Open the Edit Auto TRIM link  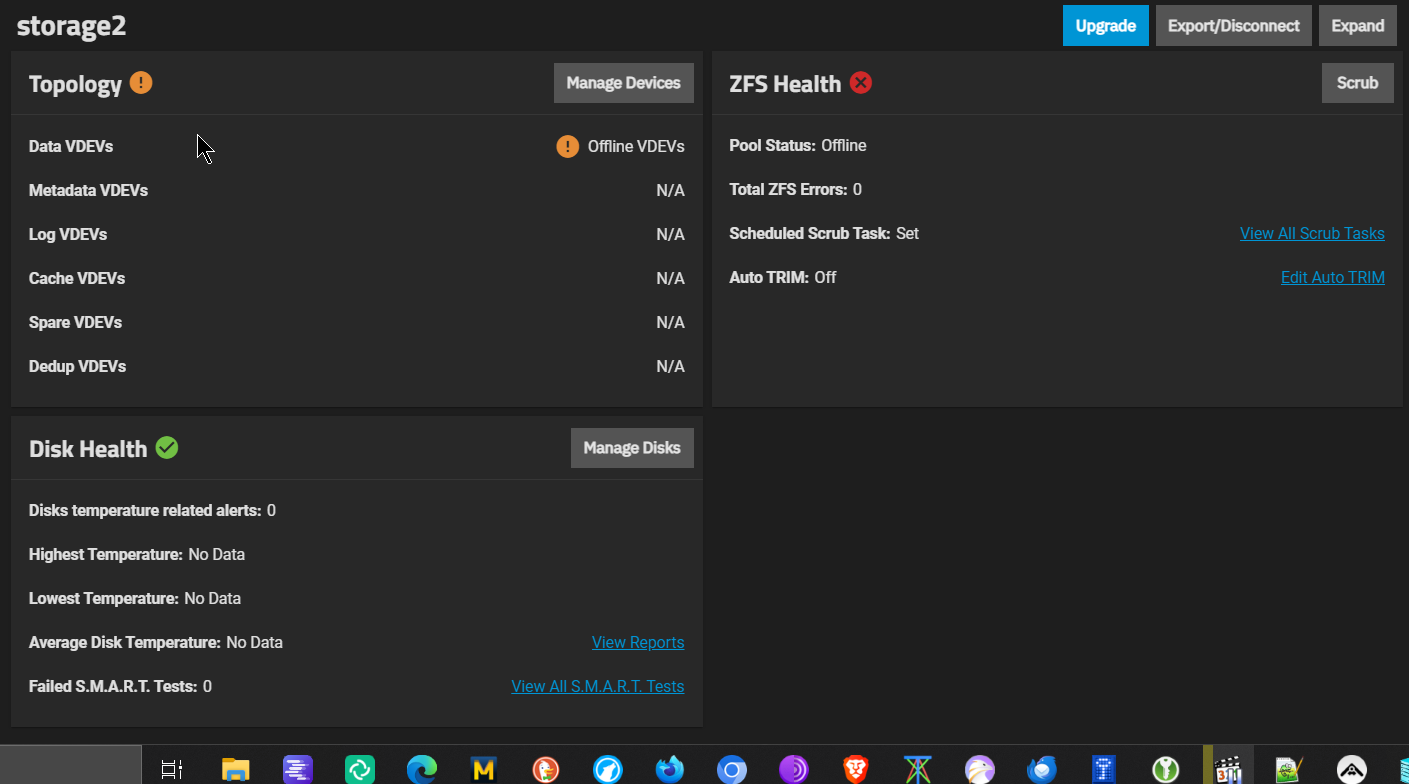pyautogui.click(x=1333, y=277)
